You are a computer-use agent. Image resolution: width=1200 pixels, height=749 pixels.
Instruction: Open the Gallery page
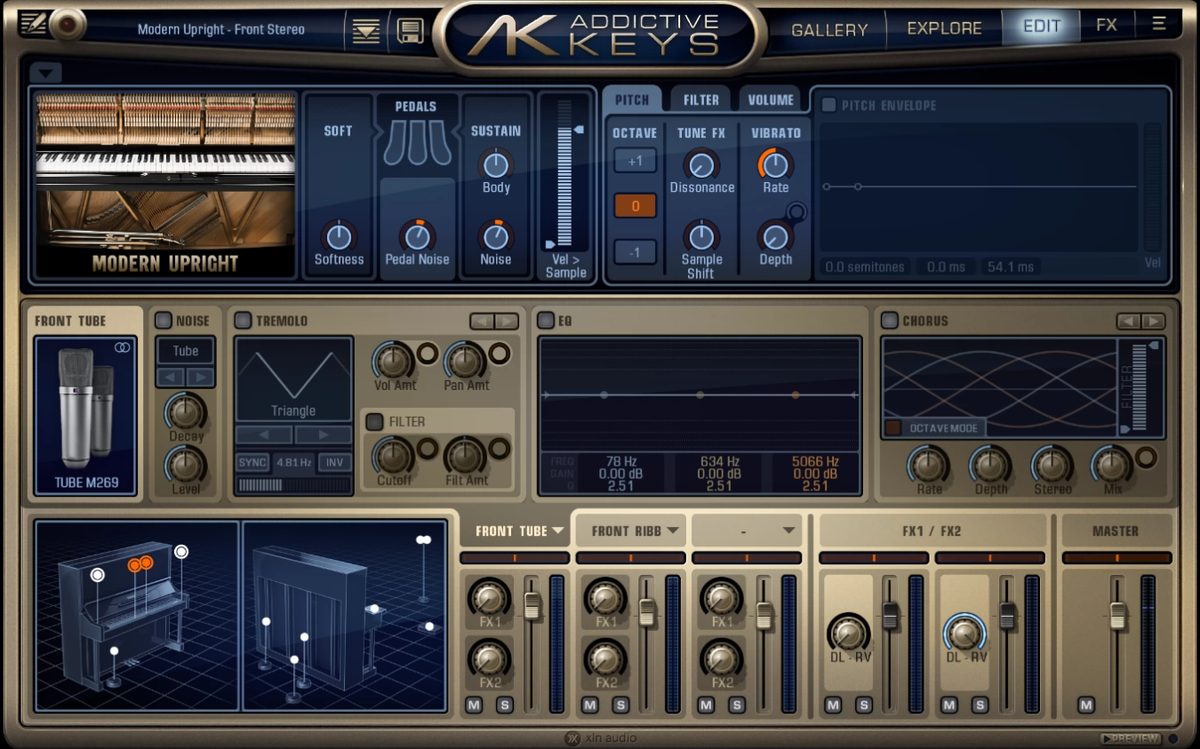(829, 30)
